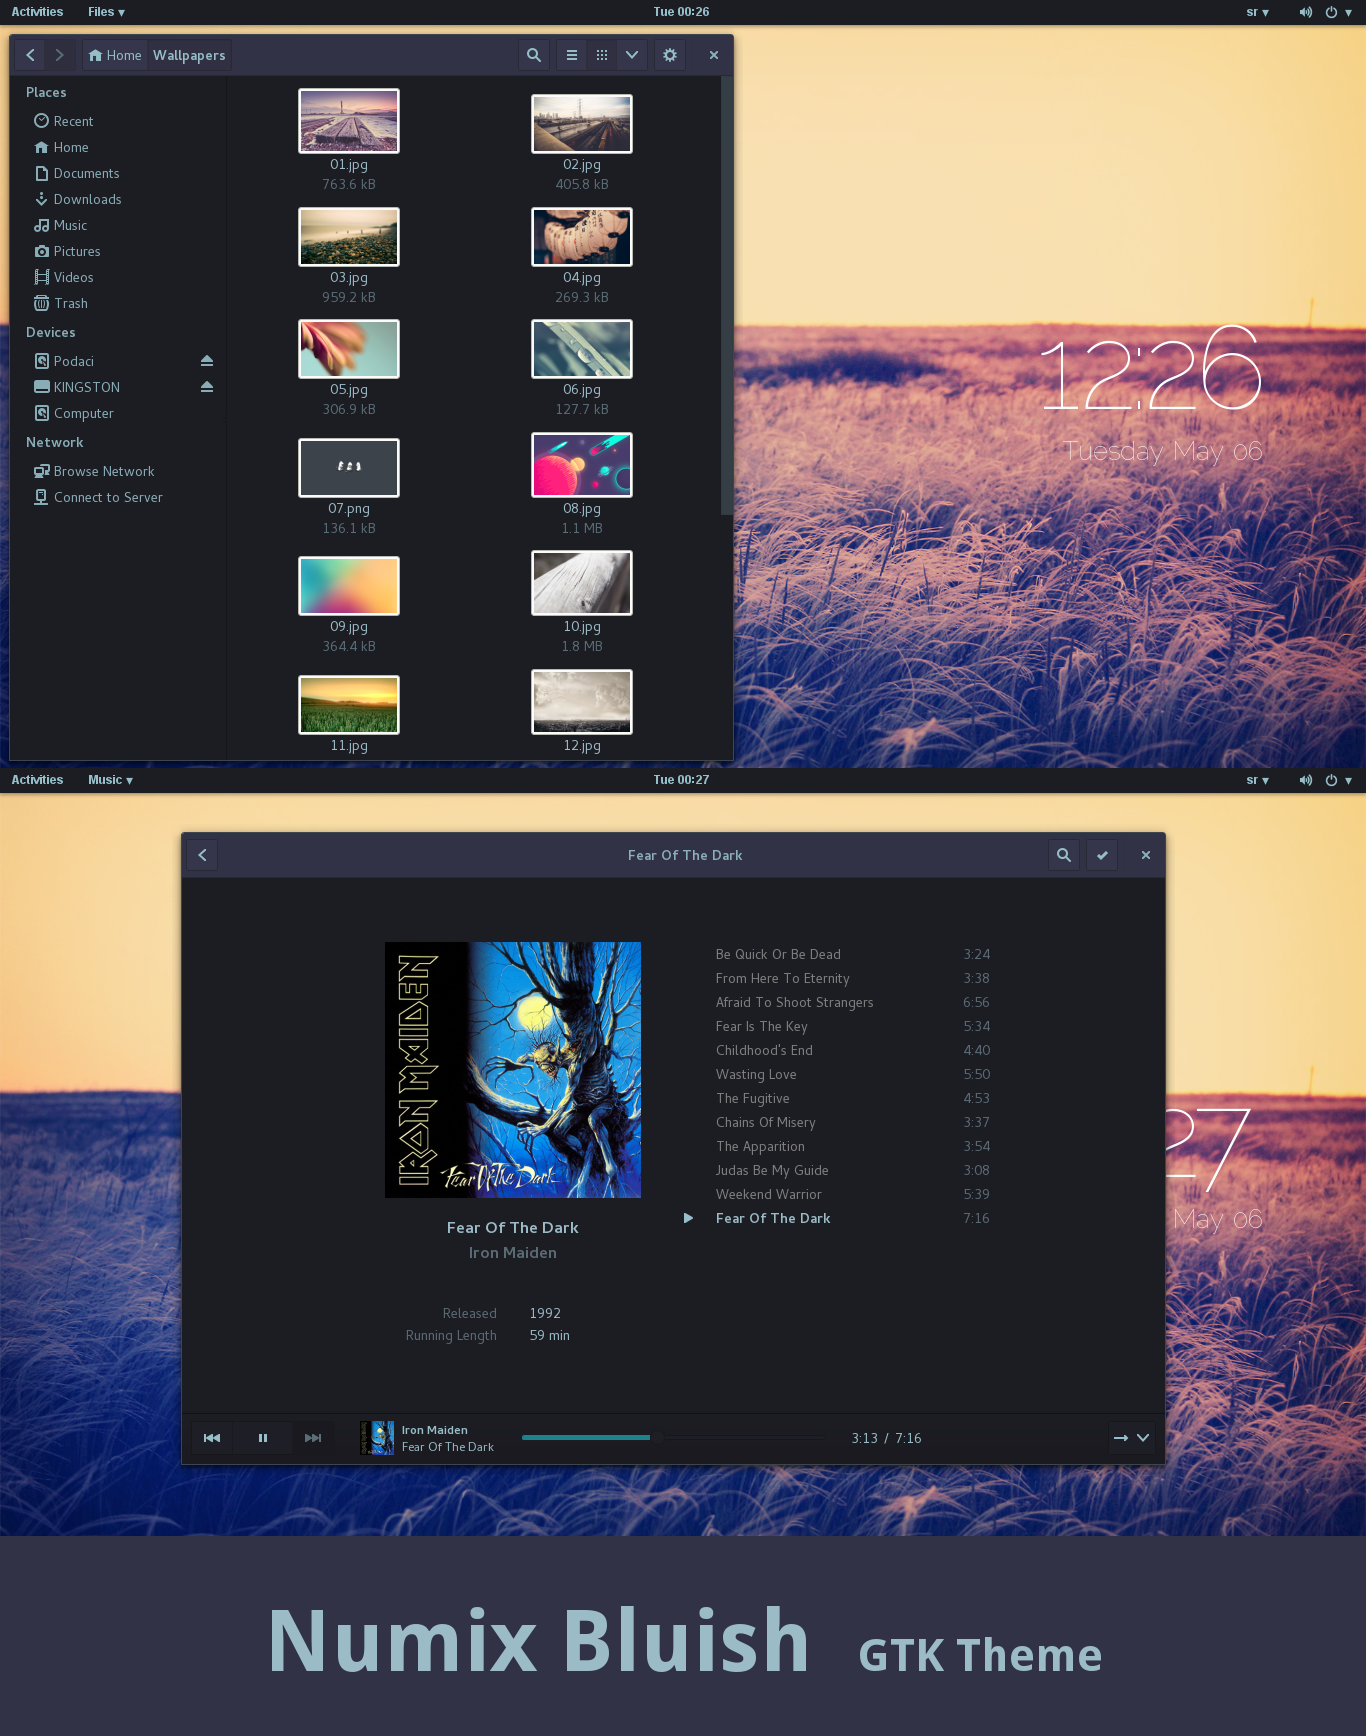
Task: Expand view options dropdown arrow in Files
Action: [x=632, y=55]
